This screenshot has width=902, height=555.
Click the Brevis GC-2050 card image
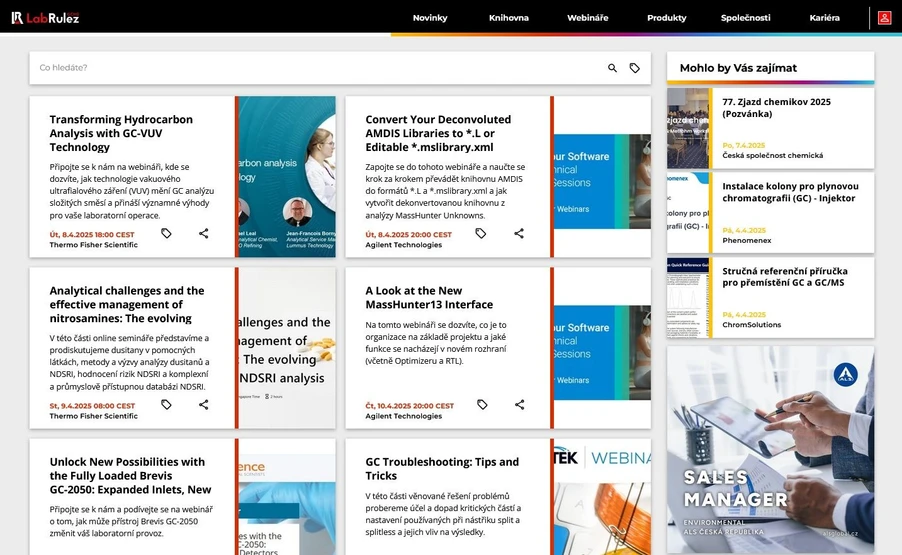pos(286,497)
